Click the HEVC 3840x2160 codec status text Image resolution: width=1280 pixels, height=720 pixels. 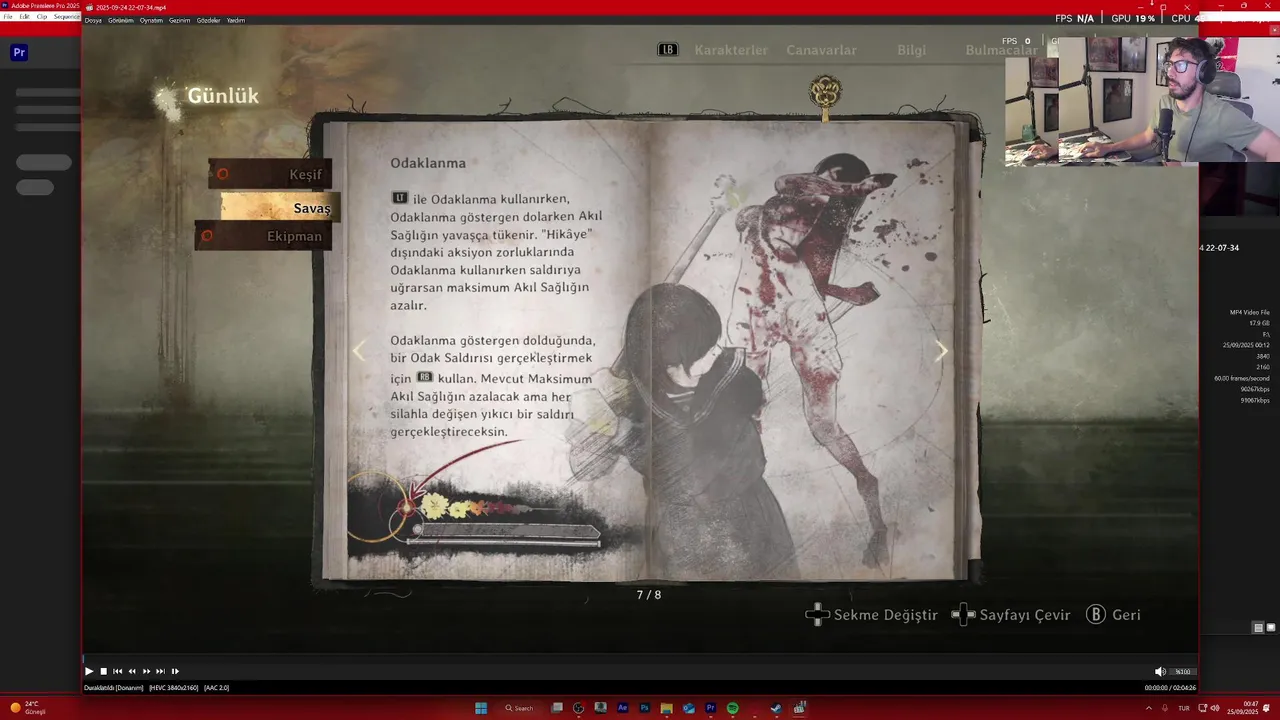173,688
